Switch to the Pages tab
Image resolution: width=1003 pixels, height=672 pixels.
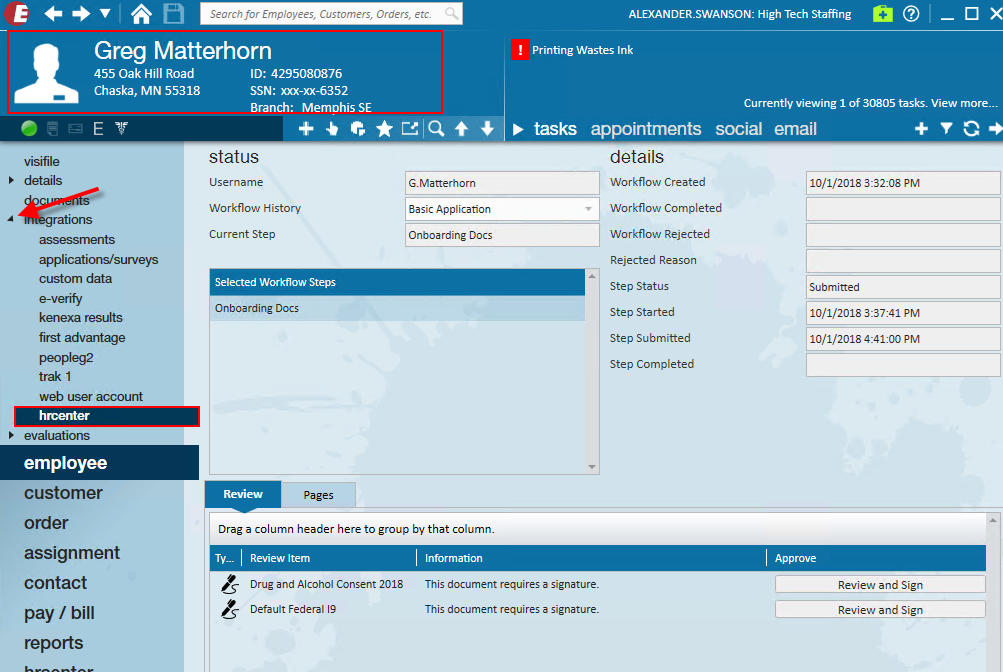coord(318,495)
